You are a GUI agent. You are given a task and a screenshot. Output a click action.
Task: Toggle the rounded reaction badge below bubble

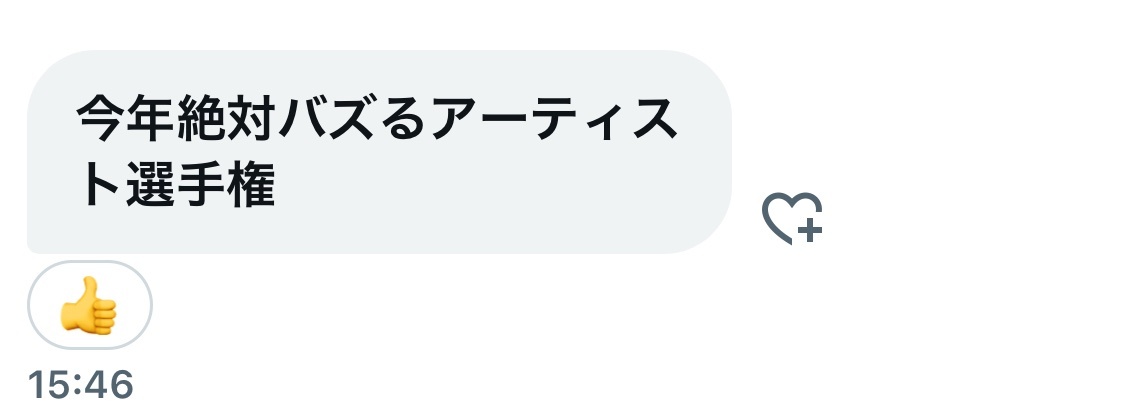pos(89,306)
